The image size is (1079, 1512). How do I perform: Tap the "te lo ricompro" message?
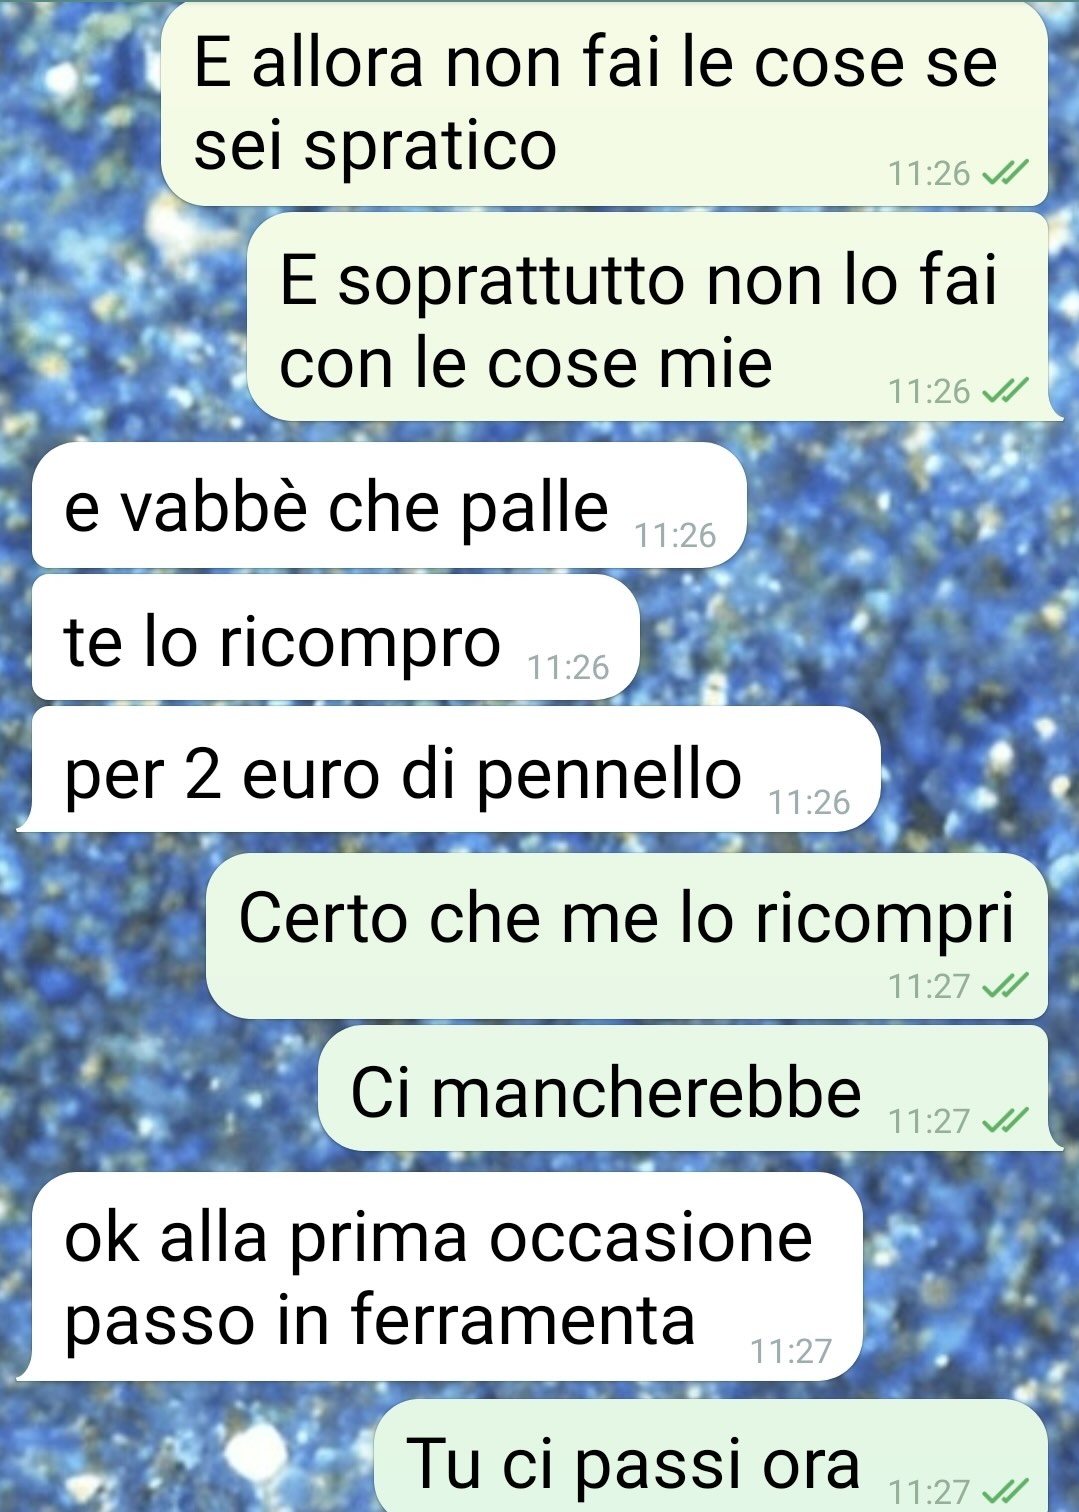coord(335,638)
